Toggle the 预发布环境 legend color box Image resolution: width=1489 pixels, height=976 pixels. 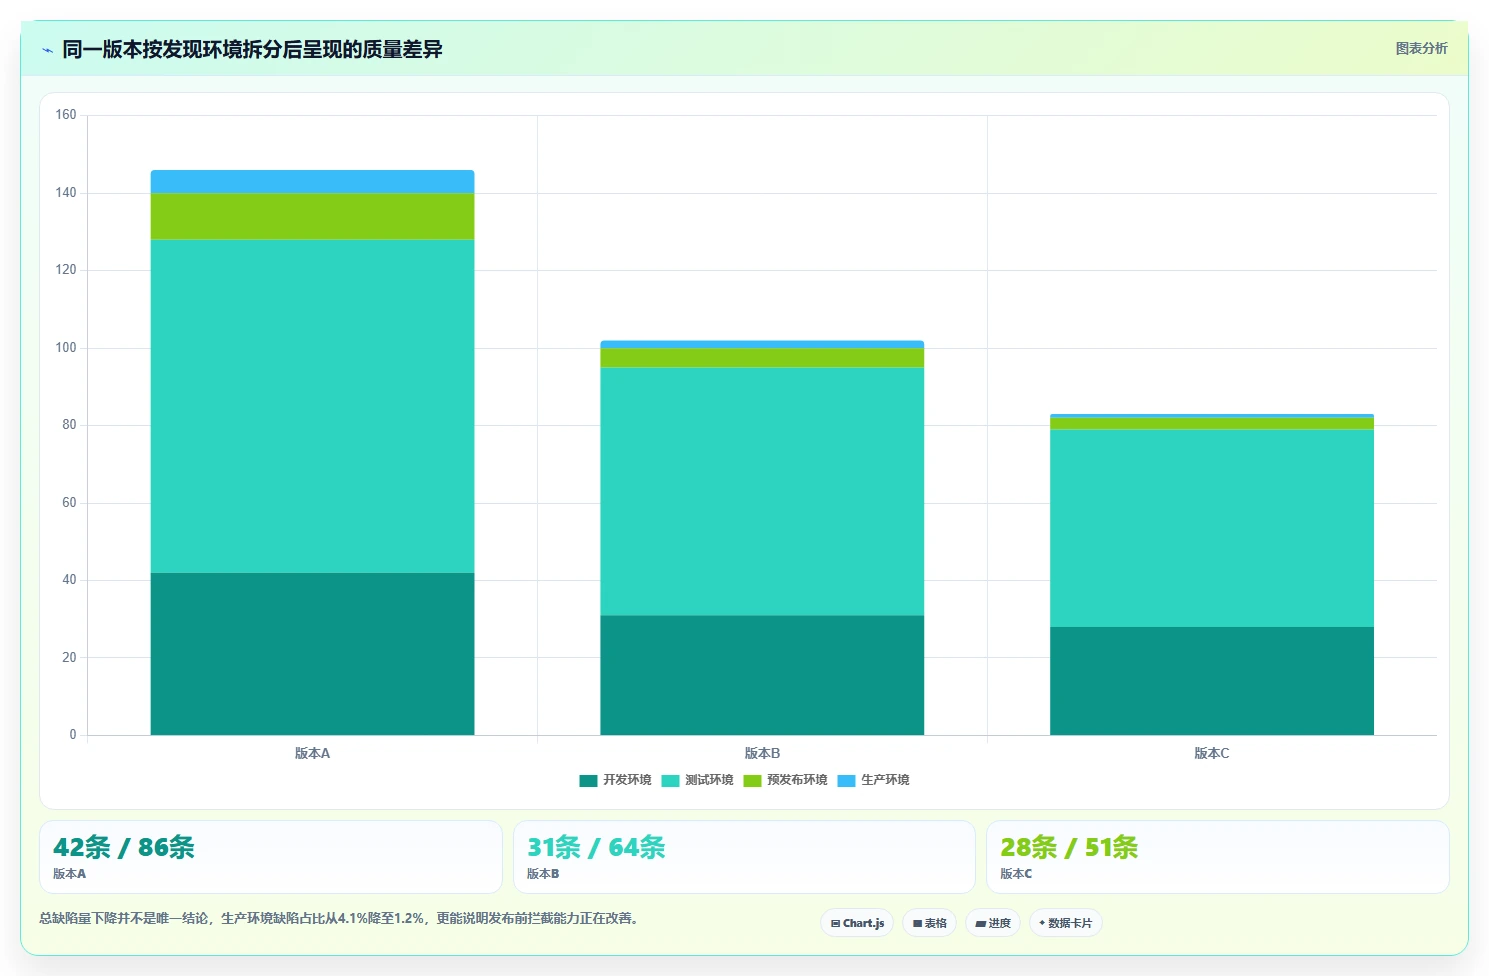(x=752, y=780)
